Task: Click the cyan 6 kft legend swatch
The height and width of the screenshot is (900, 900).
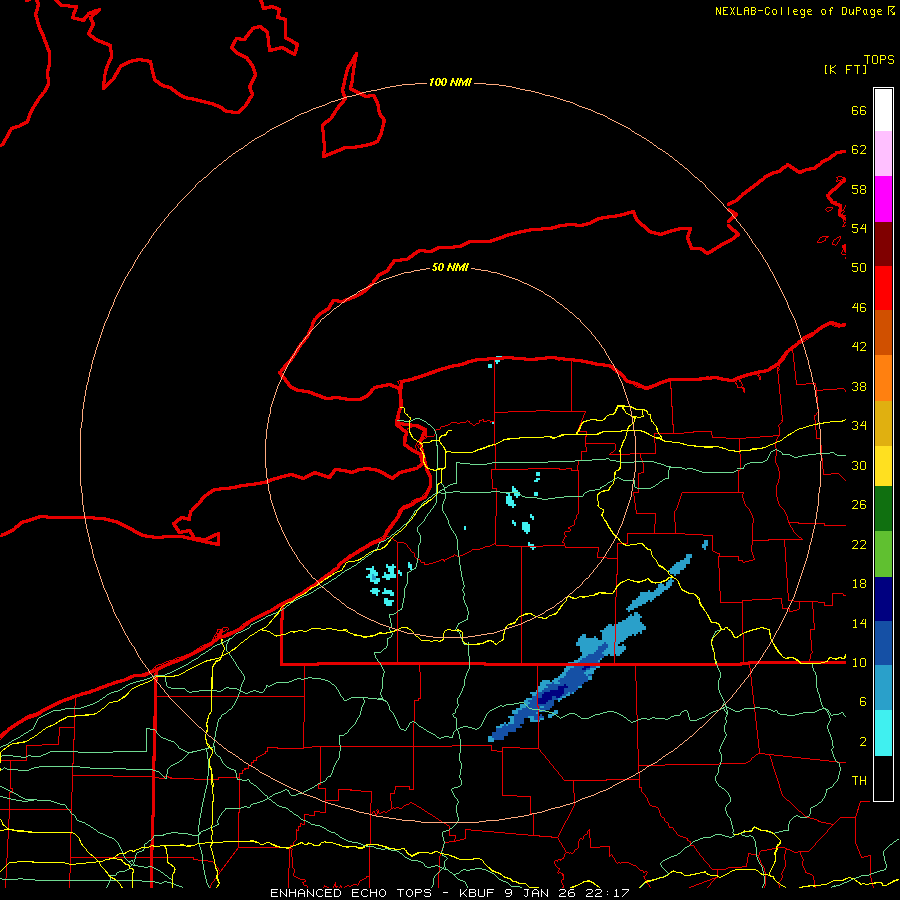Action: coord(883,733)
